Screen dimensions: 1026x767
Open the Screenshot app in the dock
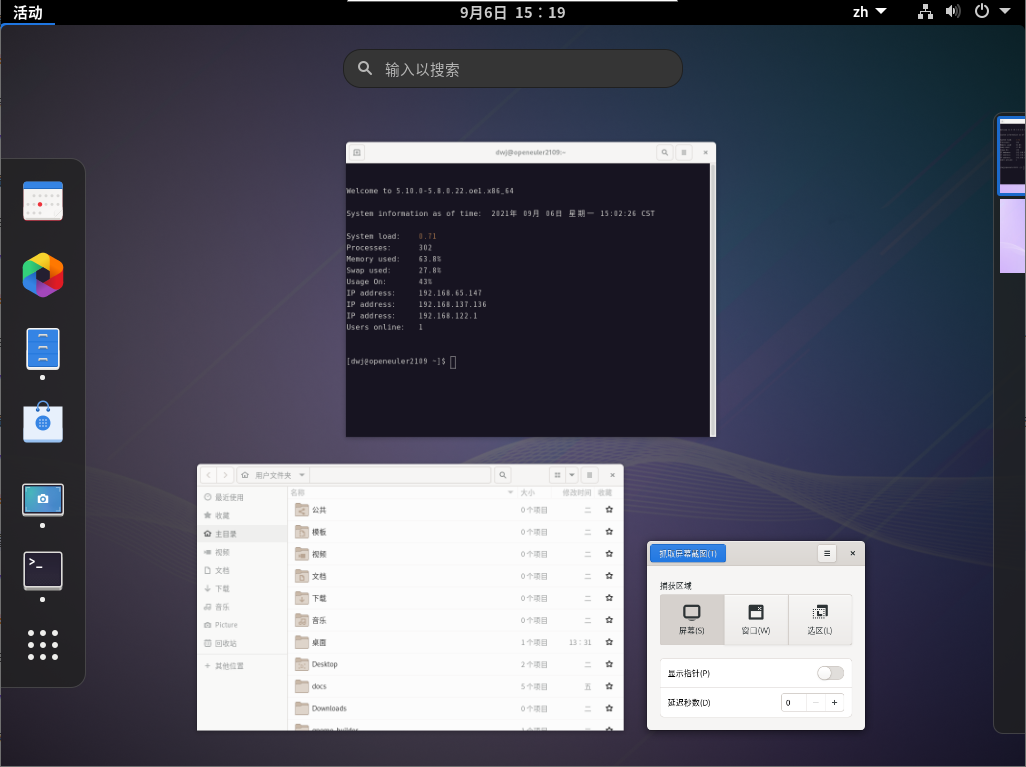tap(43, 499)
